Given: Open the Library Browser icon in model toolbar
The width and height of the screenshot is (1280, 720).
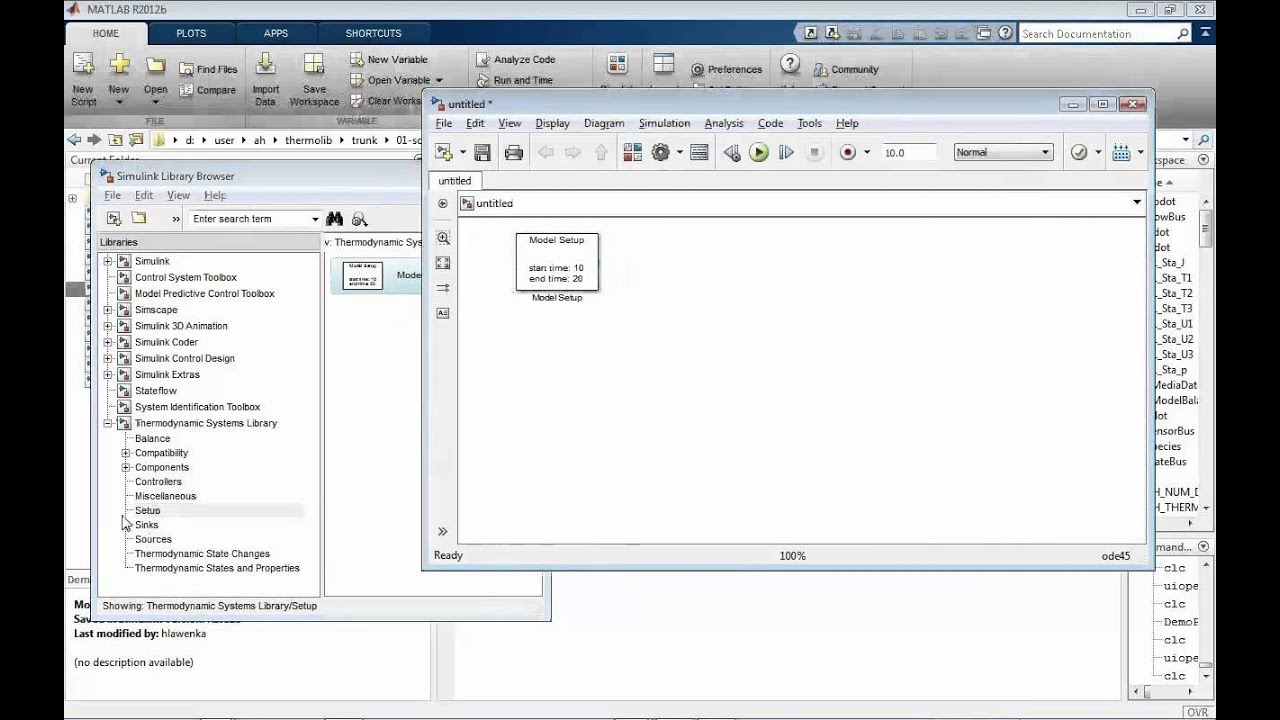Looking at the screenshot, I should pos(632,153).
